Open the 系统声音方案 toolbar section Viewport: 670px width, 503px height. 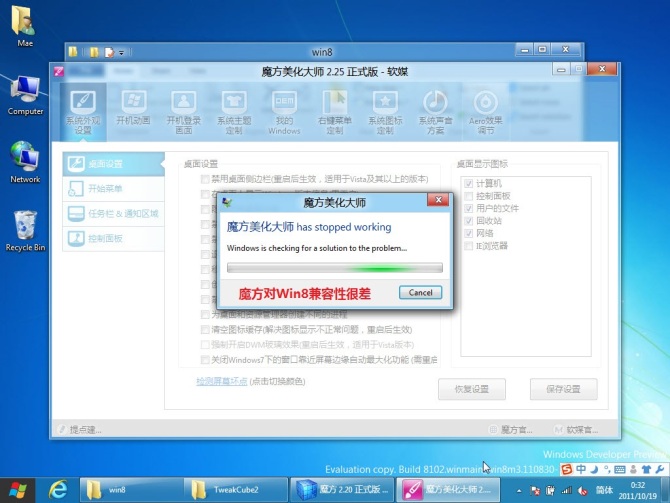[x=435, y=112]
